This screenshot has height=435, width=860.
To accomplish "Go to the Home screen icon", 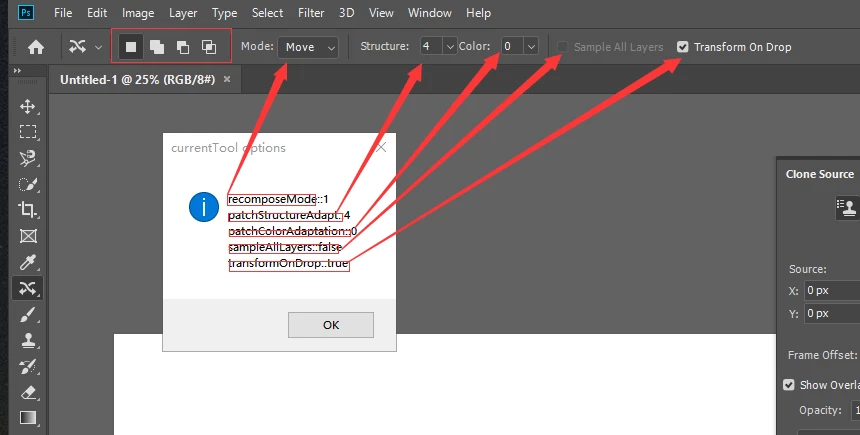I will click(36, 47).
